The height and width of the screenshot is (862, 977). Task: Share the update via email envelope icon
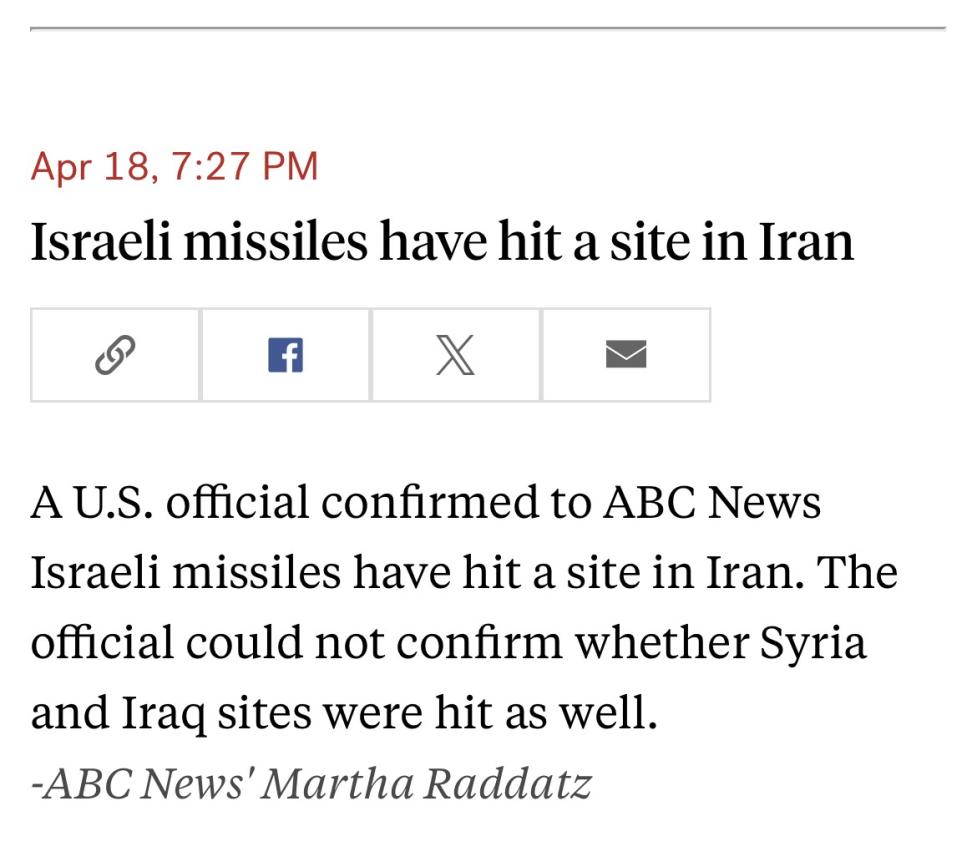(x=626, y=355)
